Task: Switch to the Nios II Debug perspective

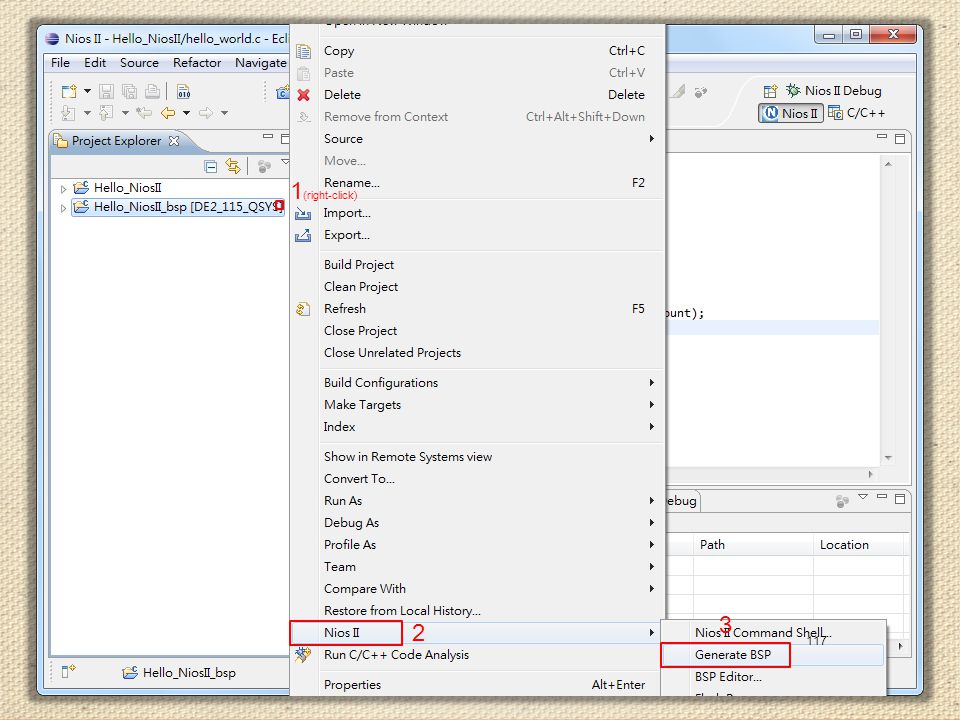Action: click(834, 91)
